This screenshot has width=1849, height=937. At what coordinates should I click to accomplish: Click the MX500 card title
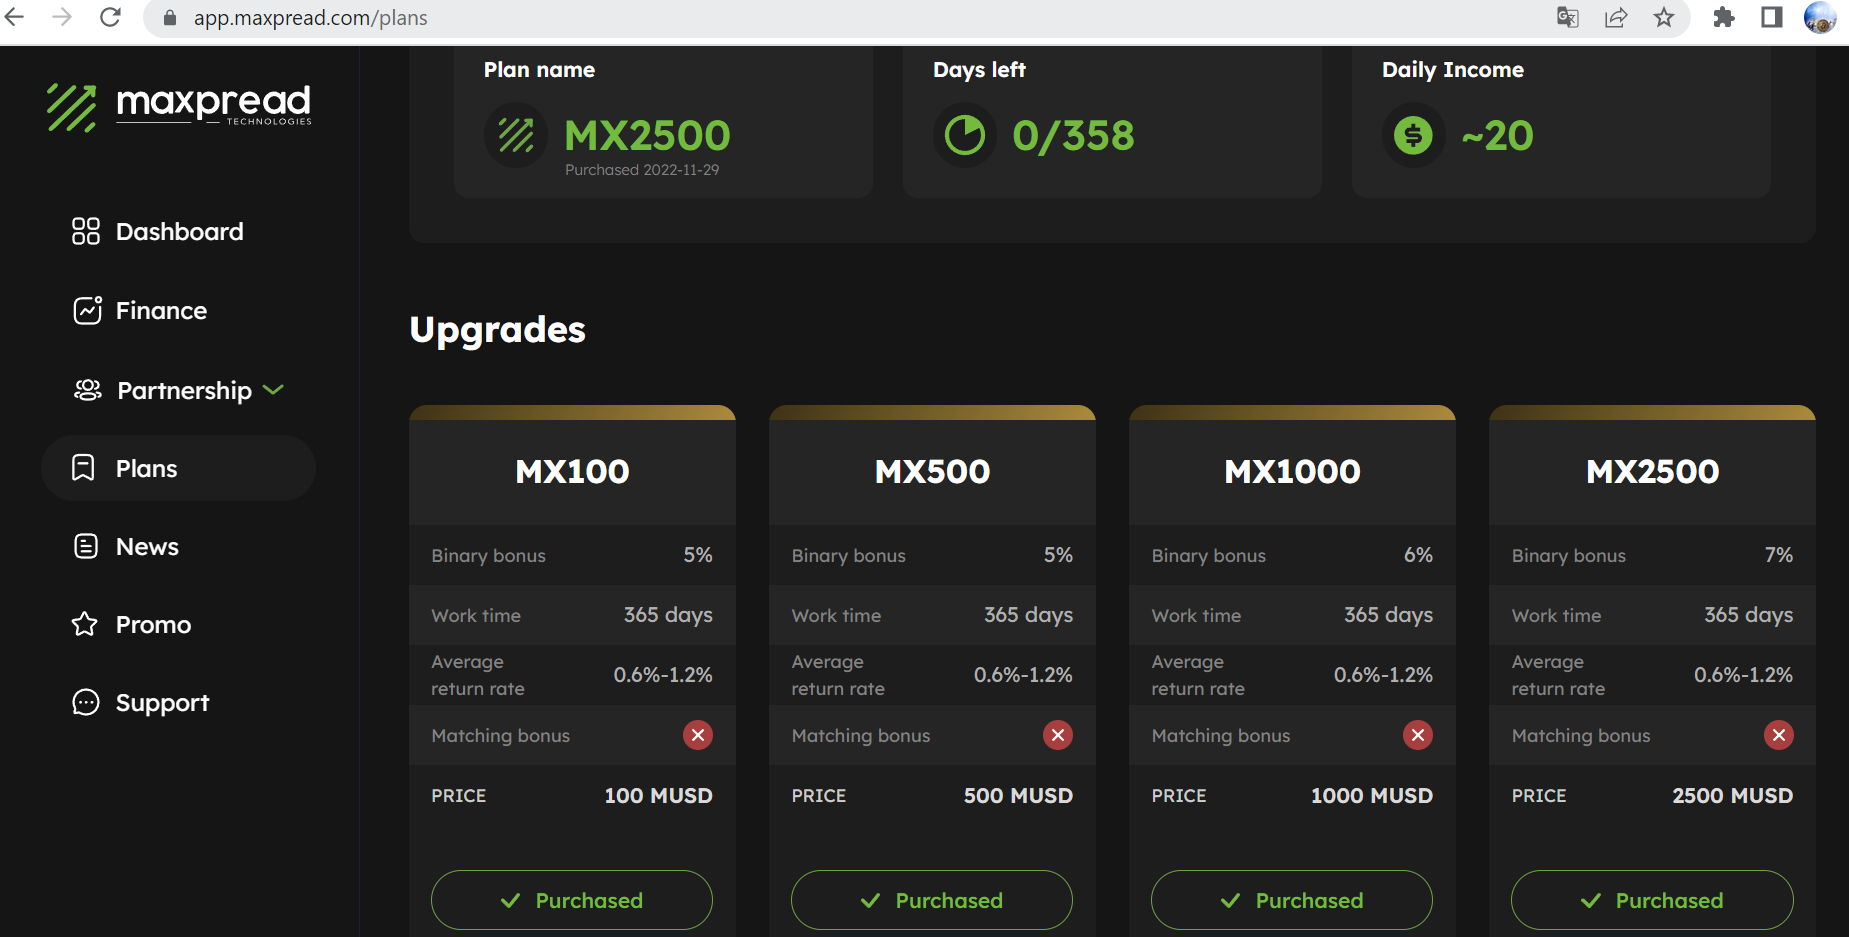932,471
